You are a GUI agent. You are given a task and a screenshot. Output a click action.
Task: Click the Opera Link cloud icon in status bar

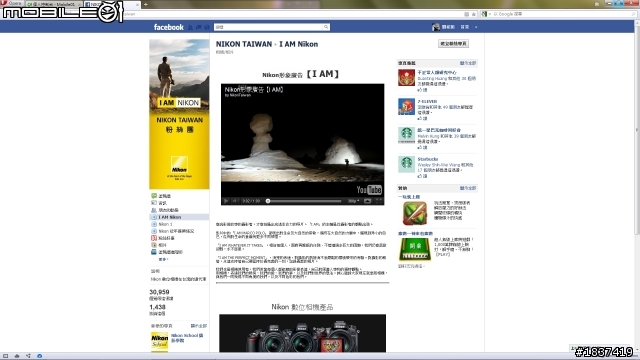17,356
